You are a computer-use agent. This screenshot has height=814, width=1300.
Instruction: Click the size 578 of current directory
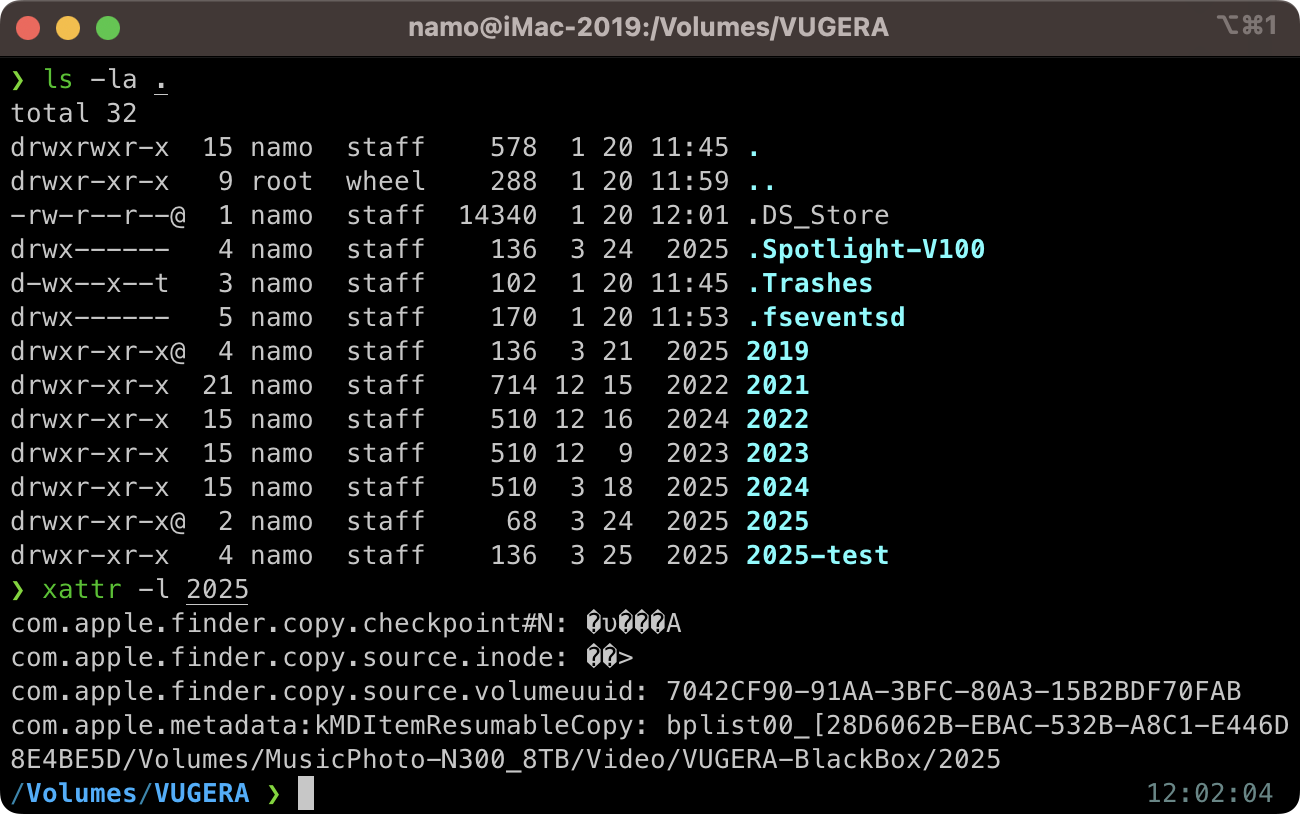pos(513,148)
